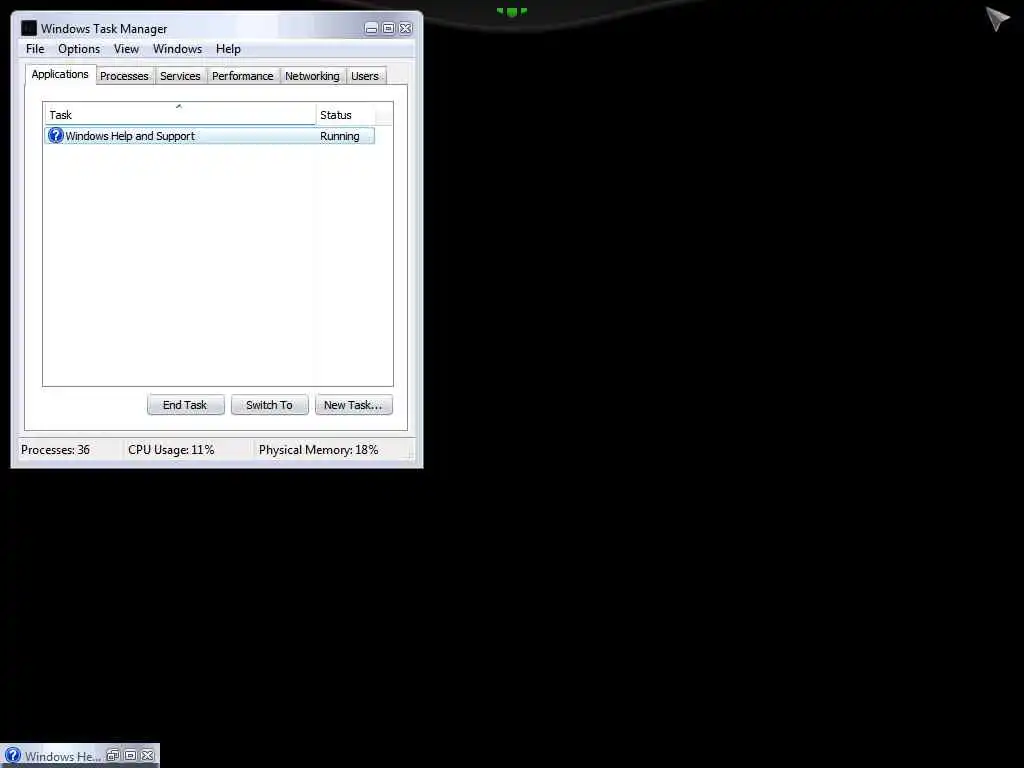Click the Running status cell
This screenshot has width=1024, height=768.
[x=340, y=136]
